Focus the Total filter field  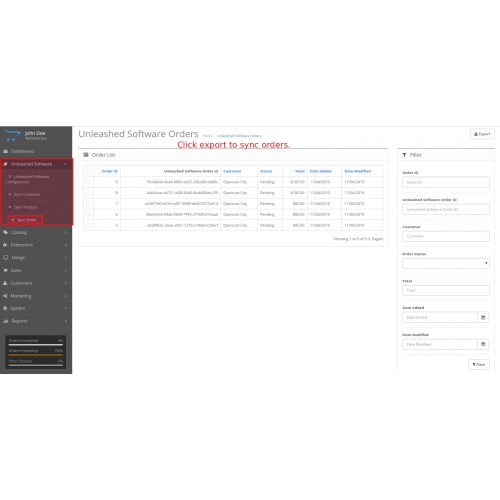click(446, 290)
